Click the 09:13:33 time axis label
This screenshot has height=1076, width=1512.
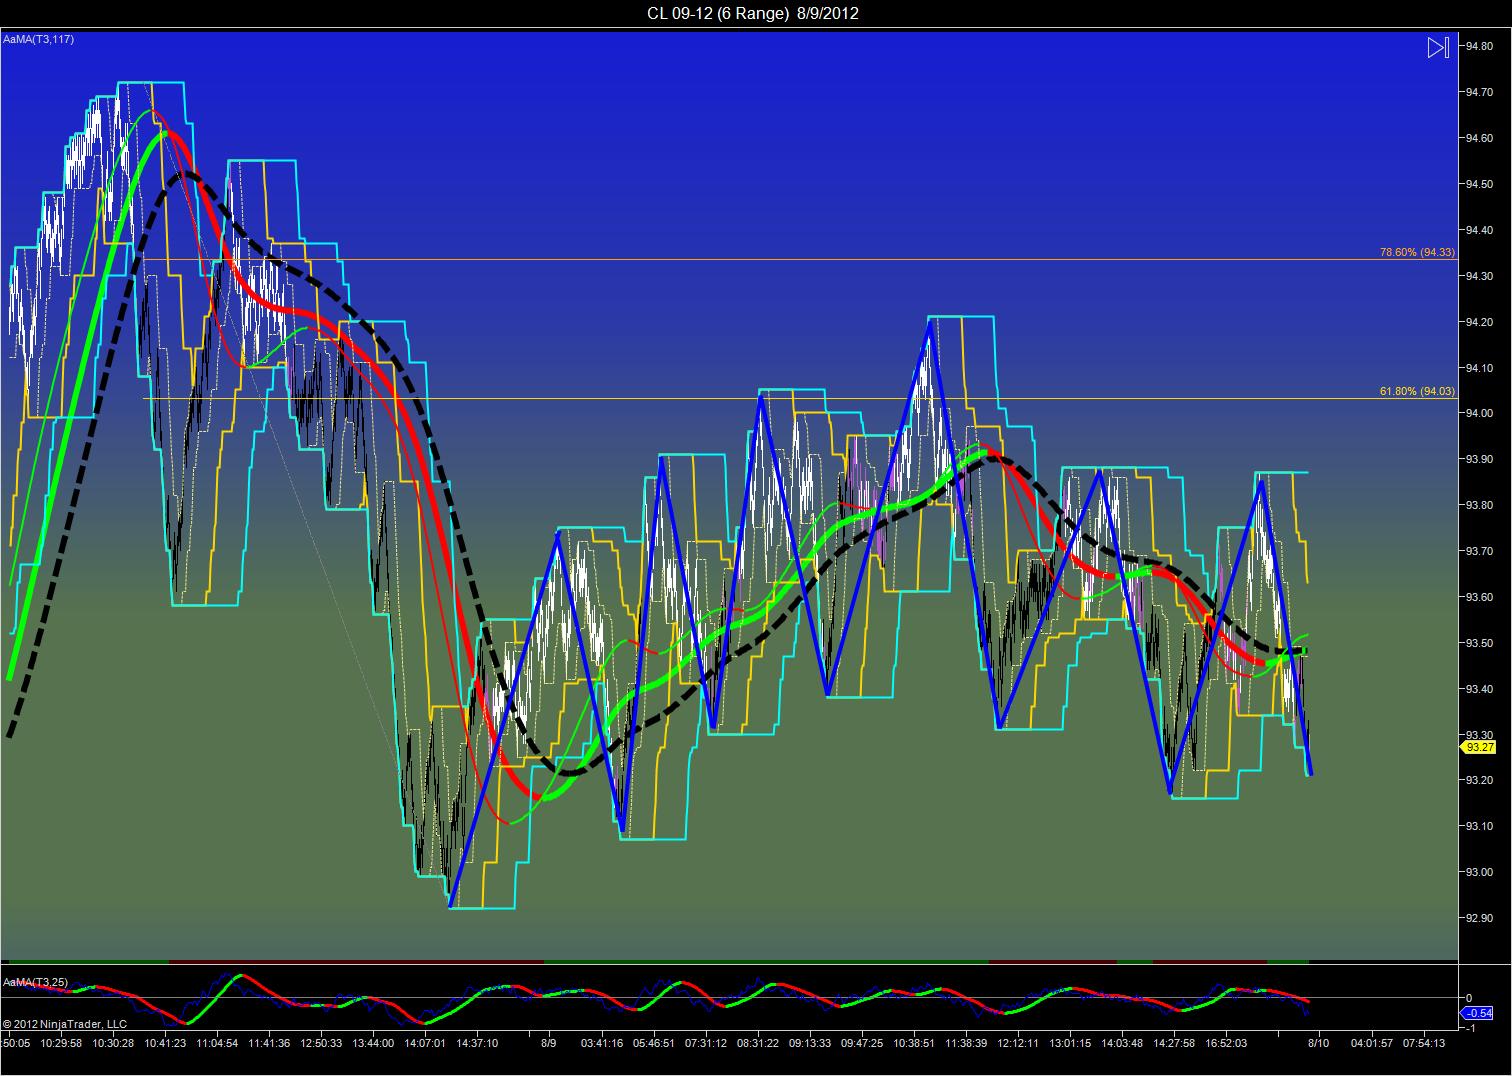click(810, 1043)
